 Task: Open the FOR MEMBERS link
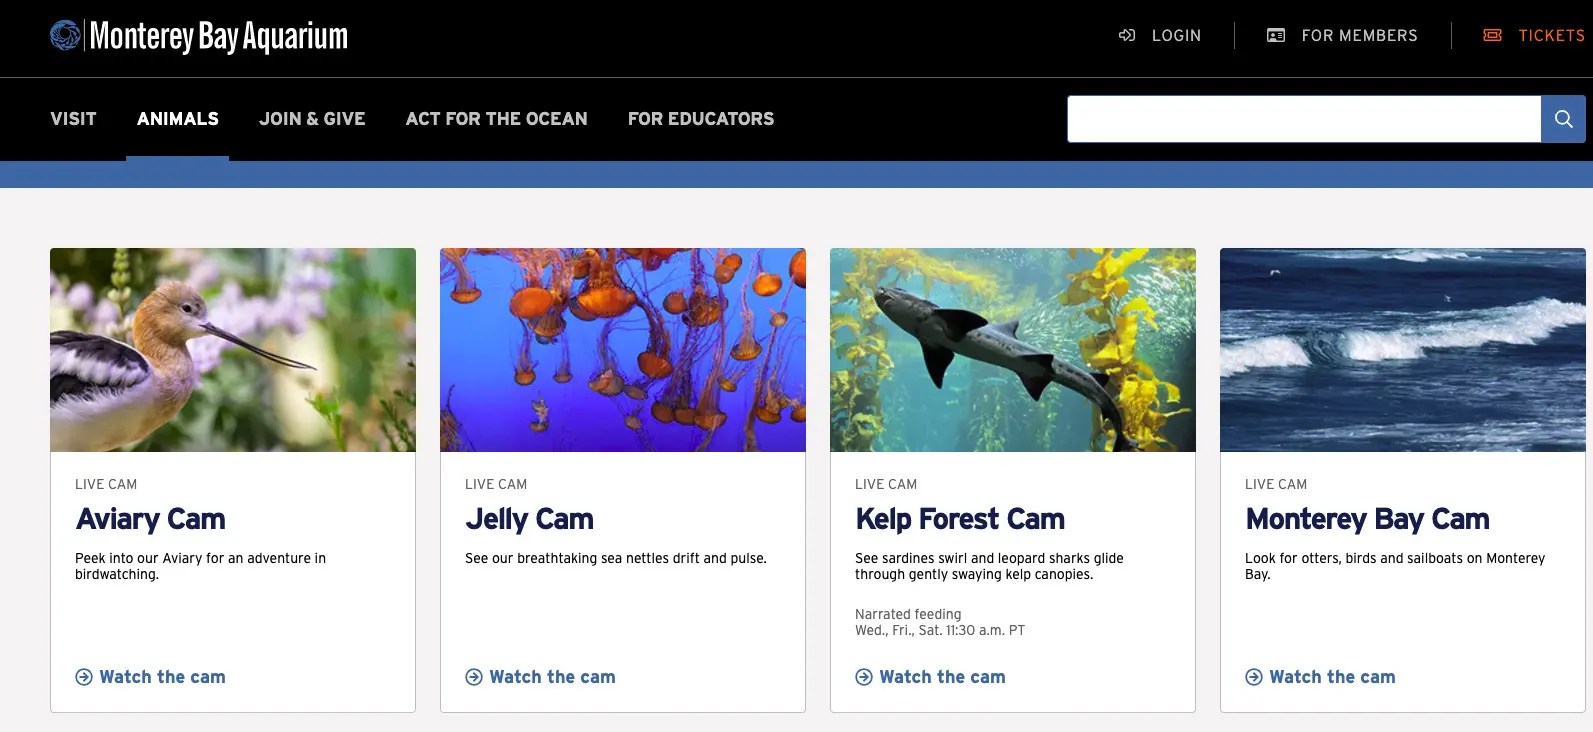click(1359, 35)
